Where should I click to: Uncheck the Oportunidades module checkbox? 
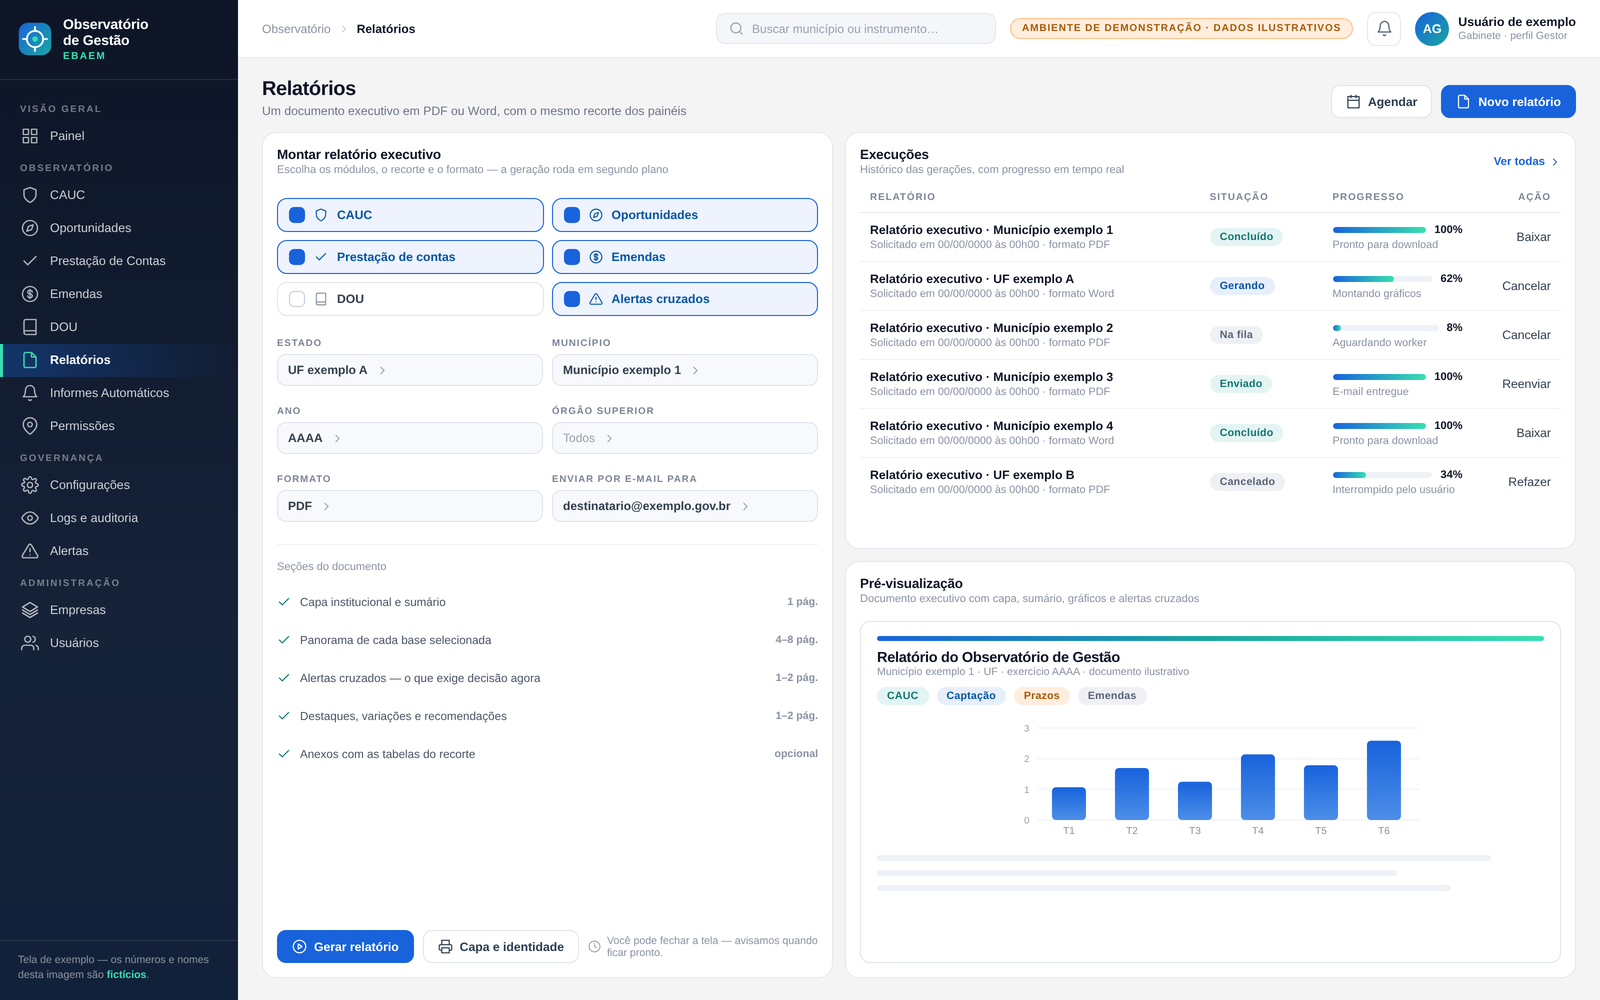(x=572, y=215)
